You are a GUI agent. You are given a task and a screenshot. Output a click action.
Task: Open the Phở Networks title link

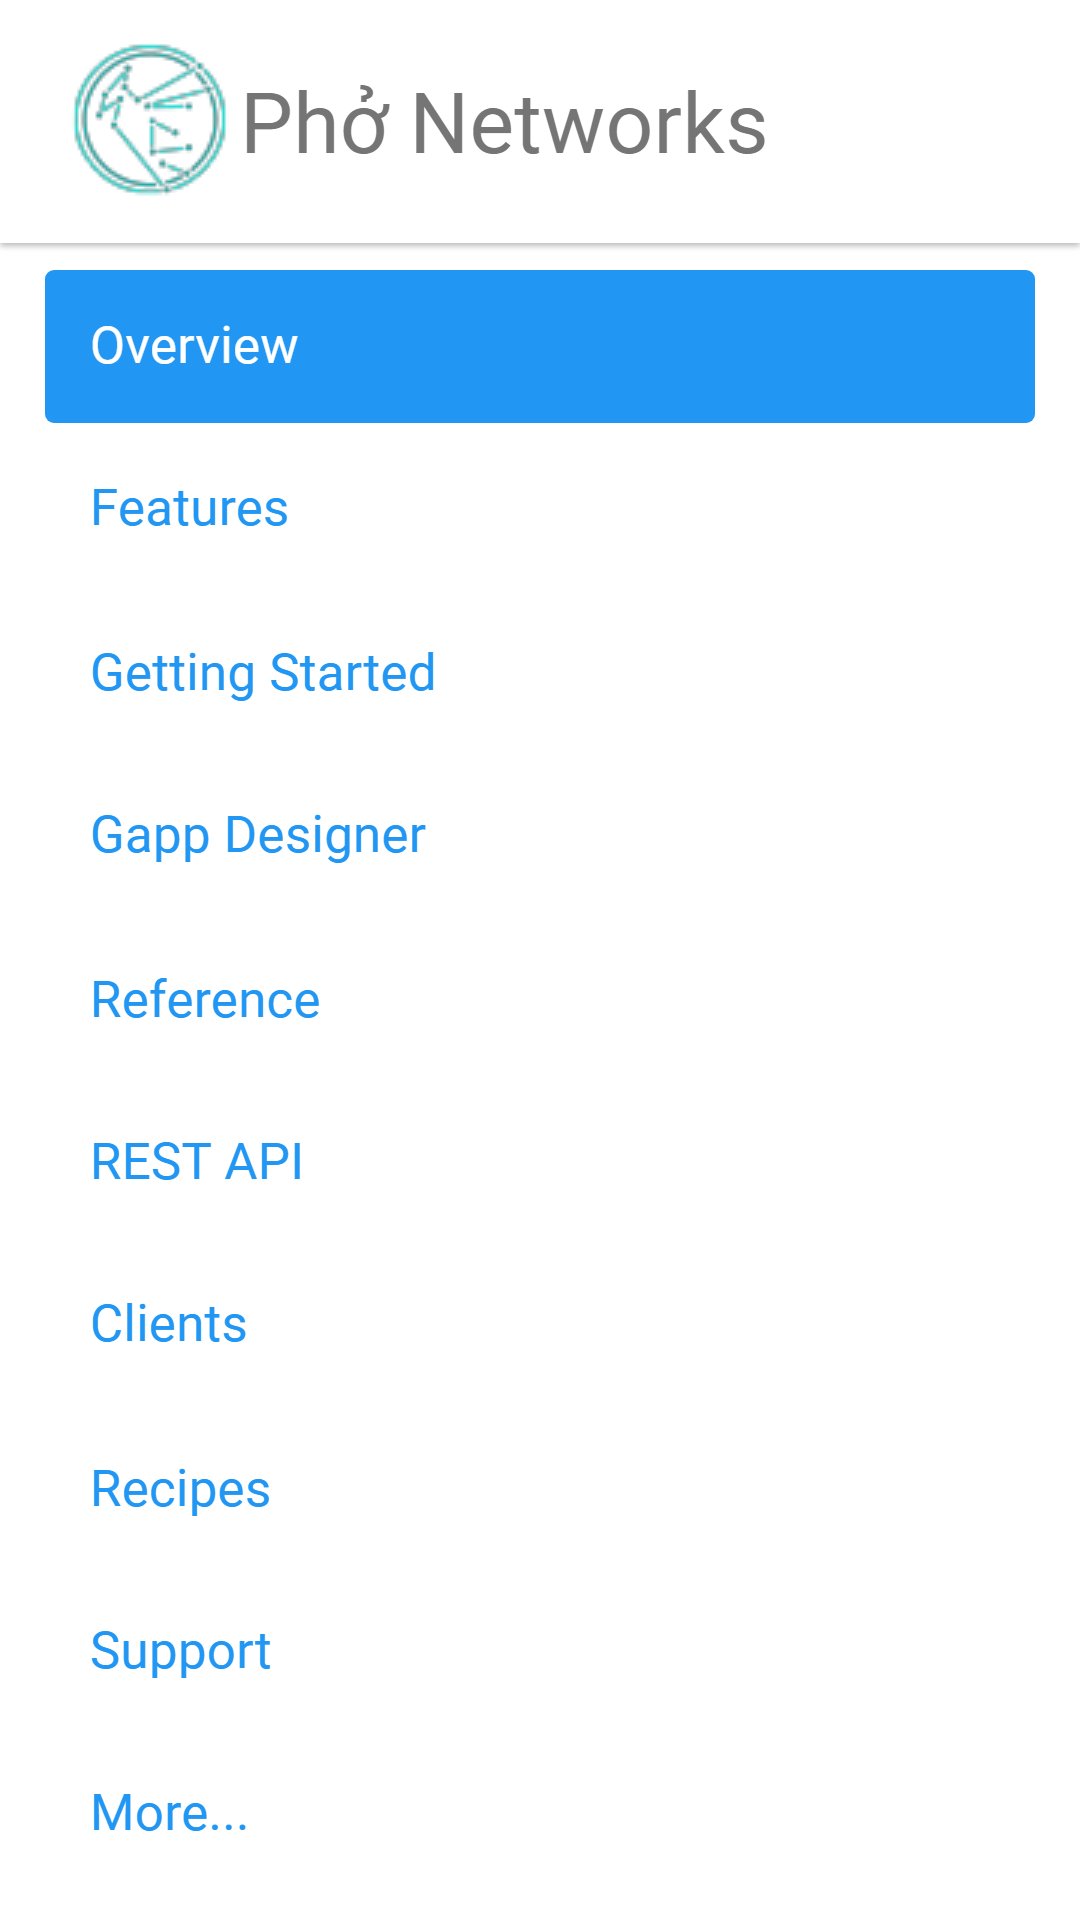click(504, 124)
